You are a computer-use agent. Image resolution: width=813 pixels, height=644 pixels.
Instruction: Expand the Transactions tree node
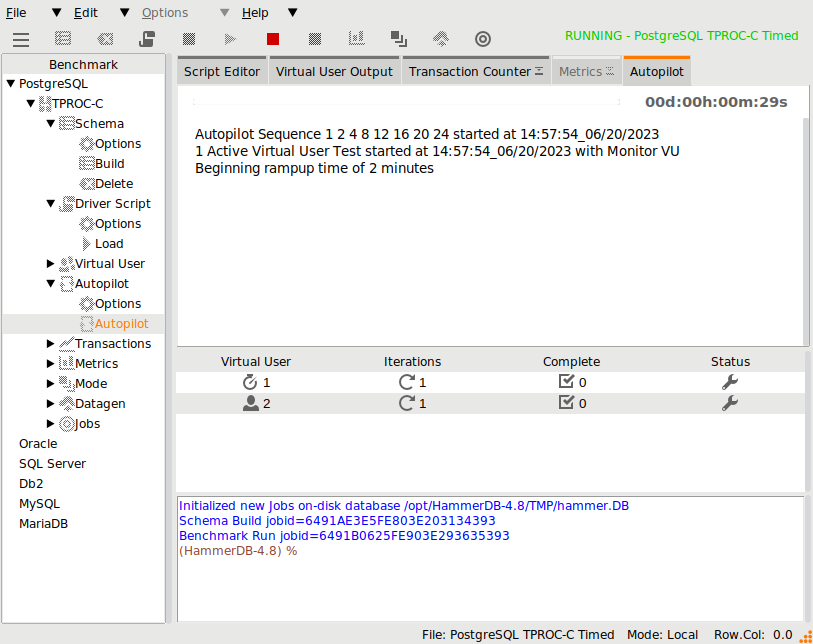[50, 343]
